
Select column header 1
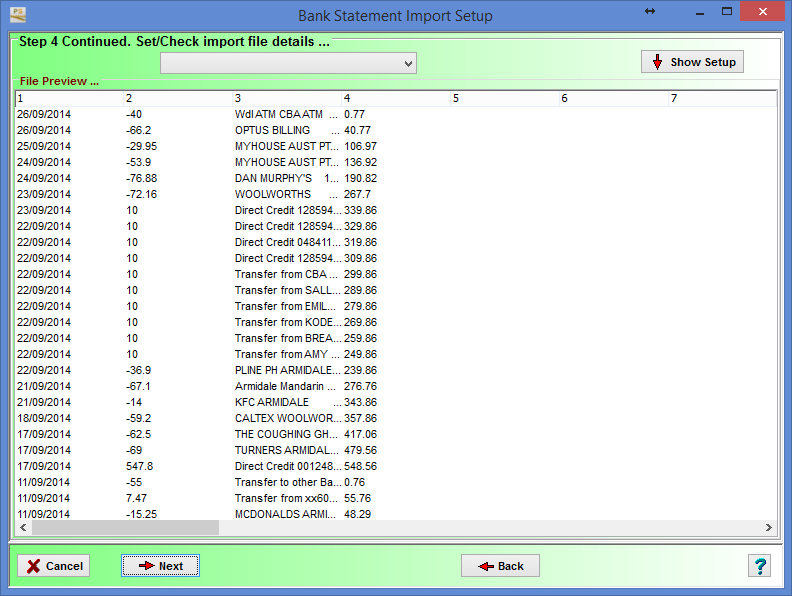click(70, 98)
